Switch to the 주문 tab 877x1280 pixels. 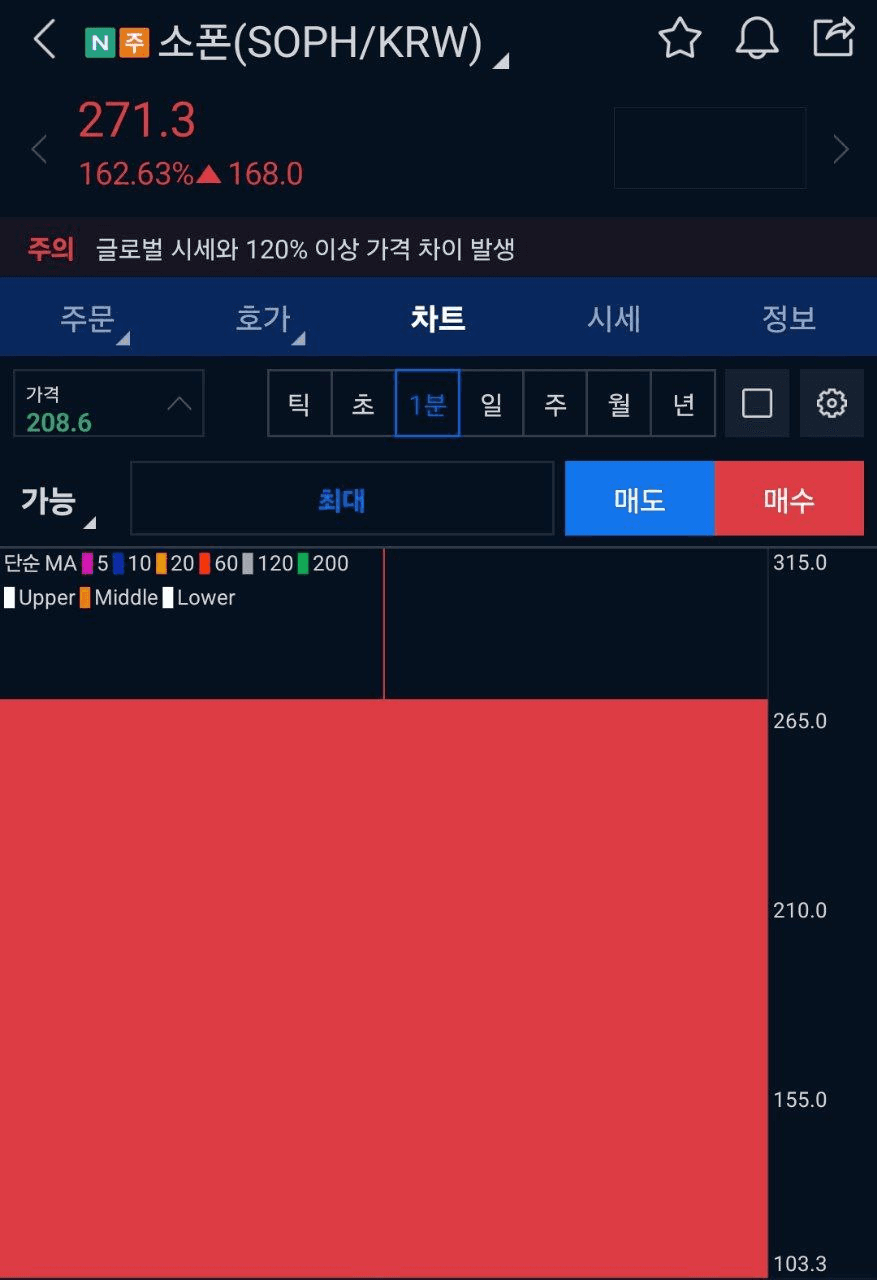point(88,319)
